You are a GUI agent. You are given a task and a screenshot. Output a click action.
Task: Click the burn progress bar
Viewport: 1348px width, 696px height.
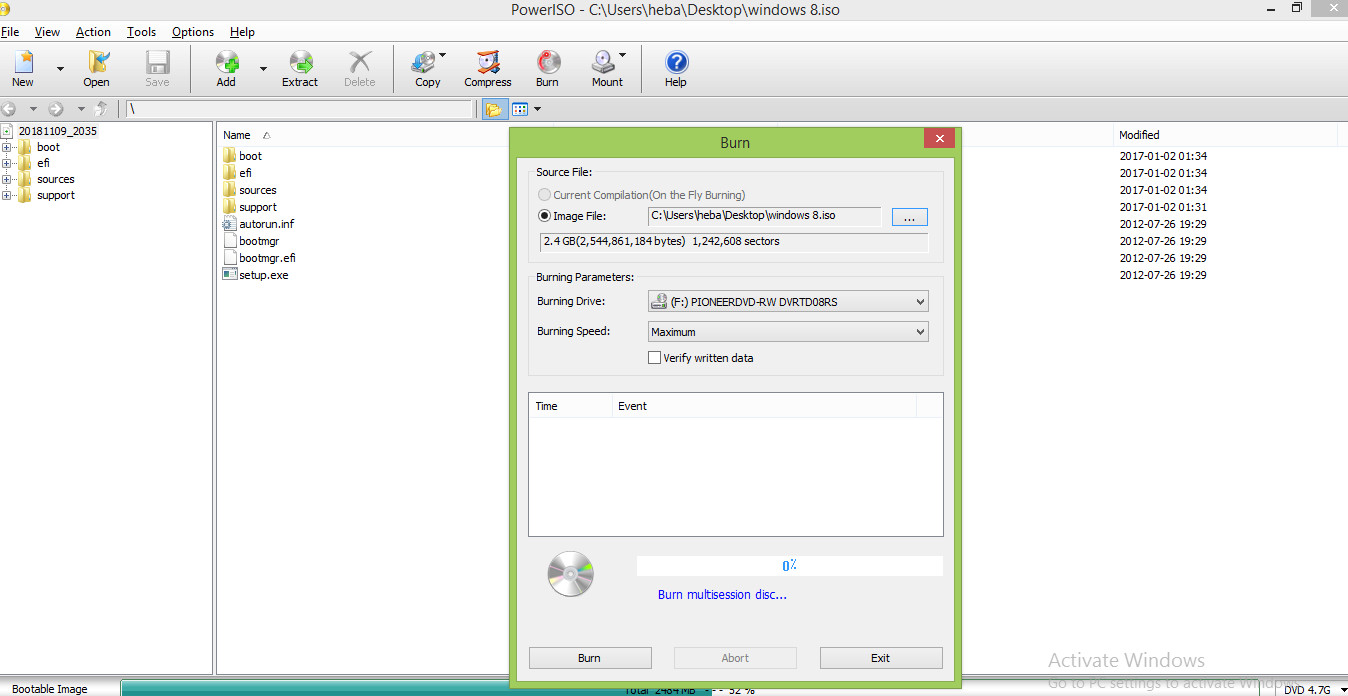pos(789,566)
